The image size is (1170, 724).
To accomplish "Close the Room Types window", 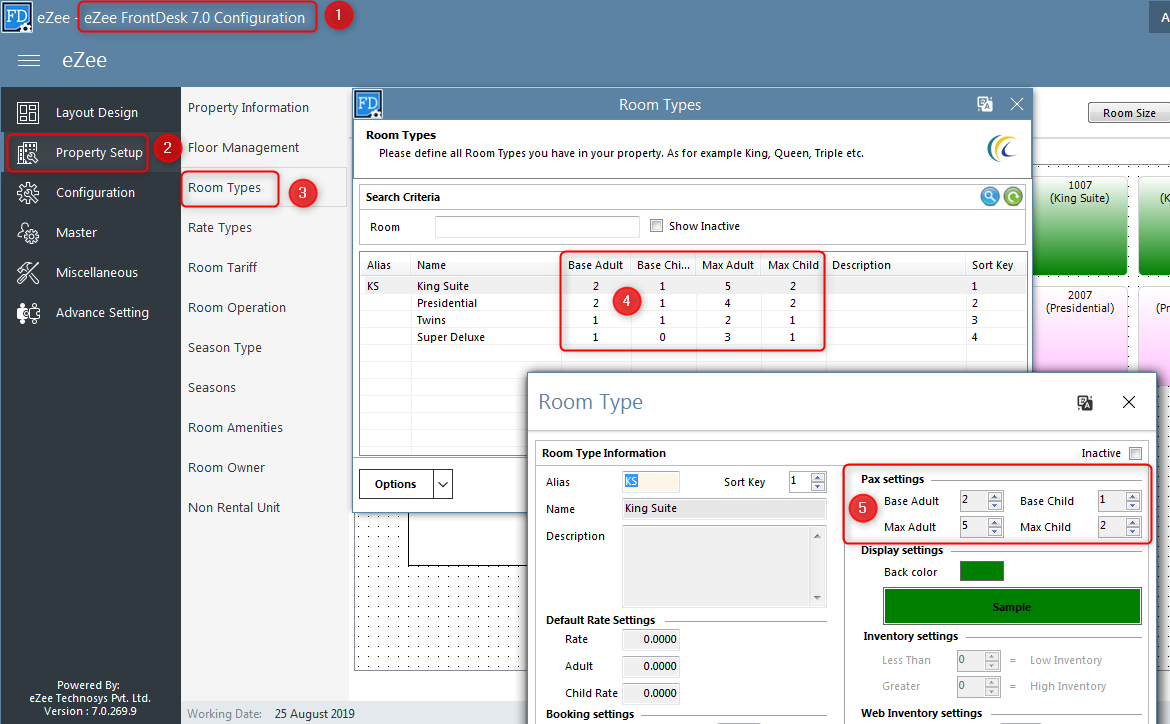I will (1016, 104).
